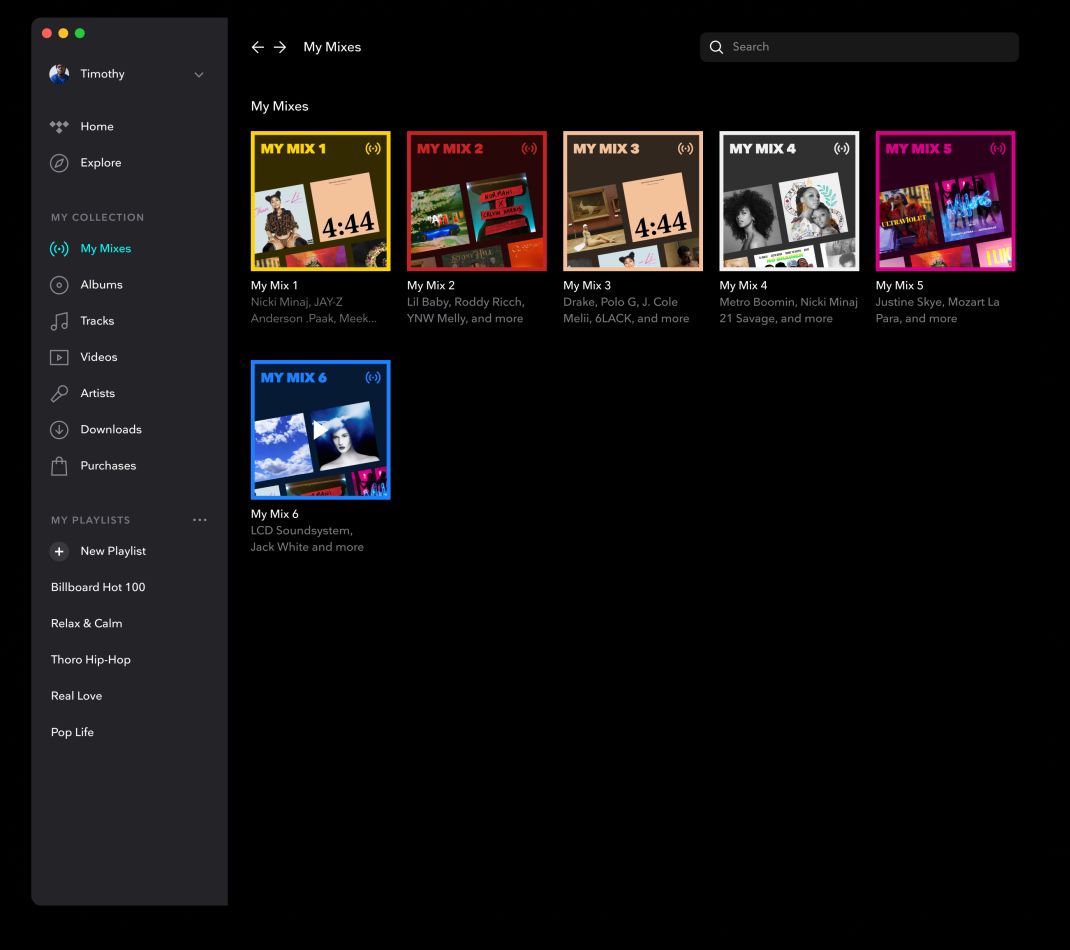Open the My Playlists three-dot options

point(199,520)
